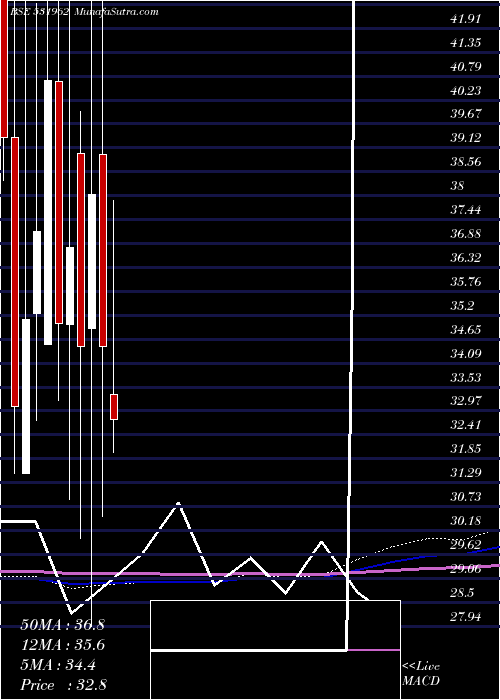500x700 pixels.
Task: Click the 29.06 price axis label
Action: point(466,569)
